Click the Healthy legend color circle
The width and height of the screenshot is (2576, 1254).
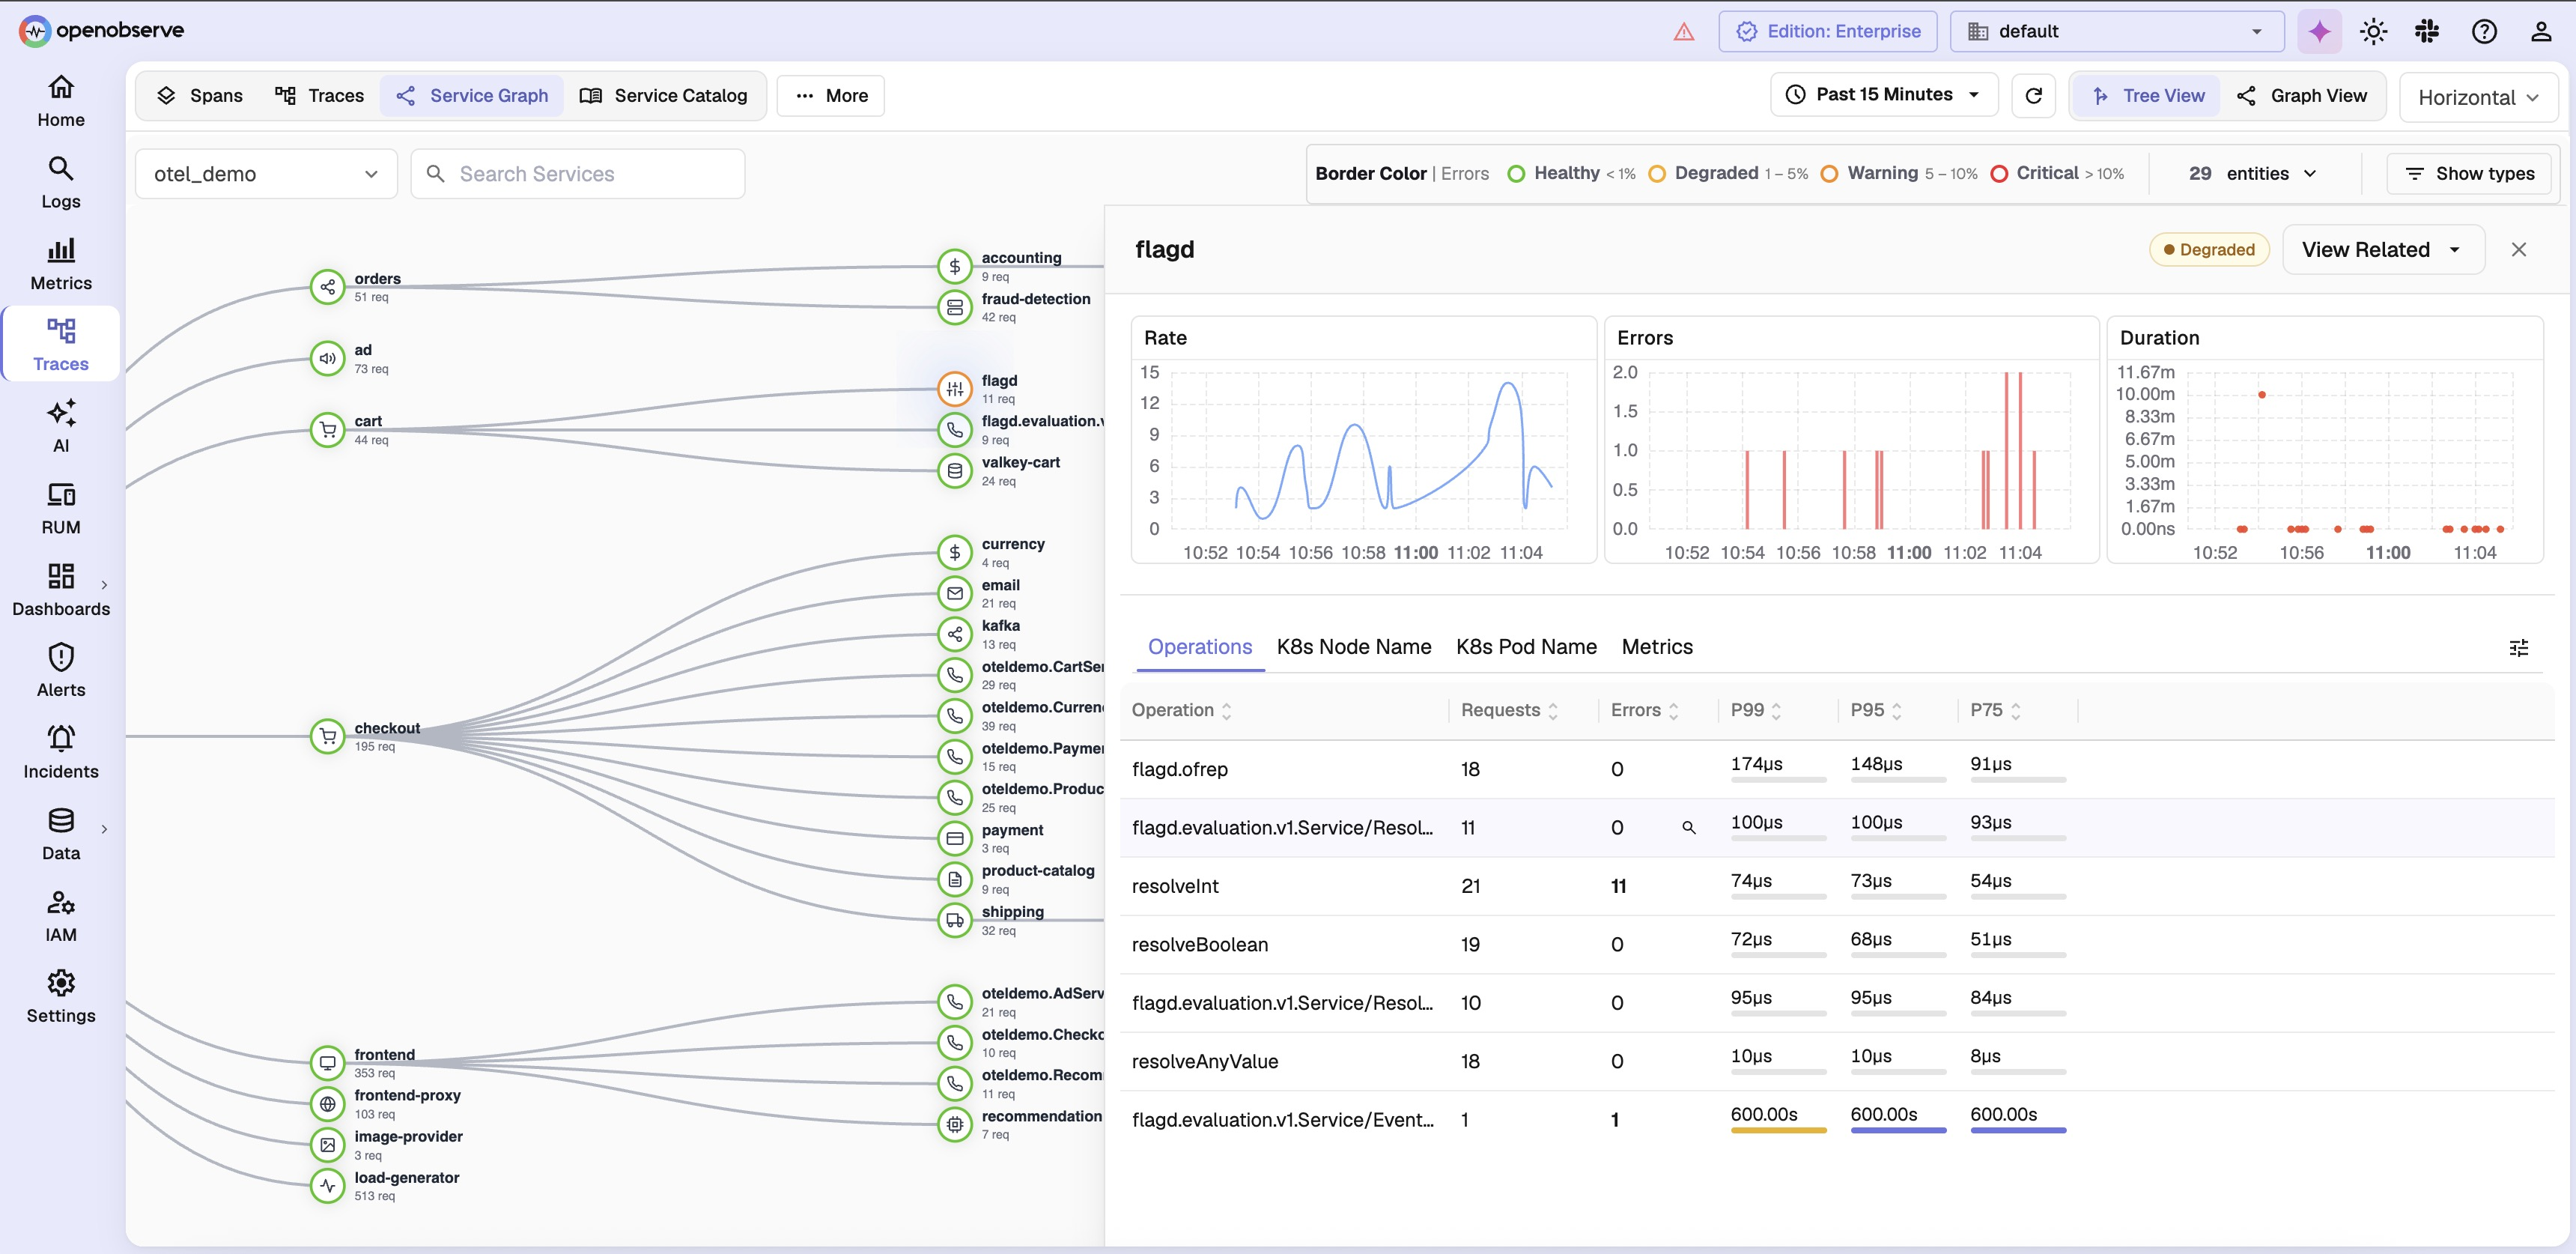click(x=1516, y=174)
